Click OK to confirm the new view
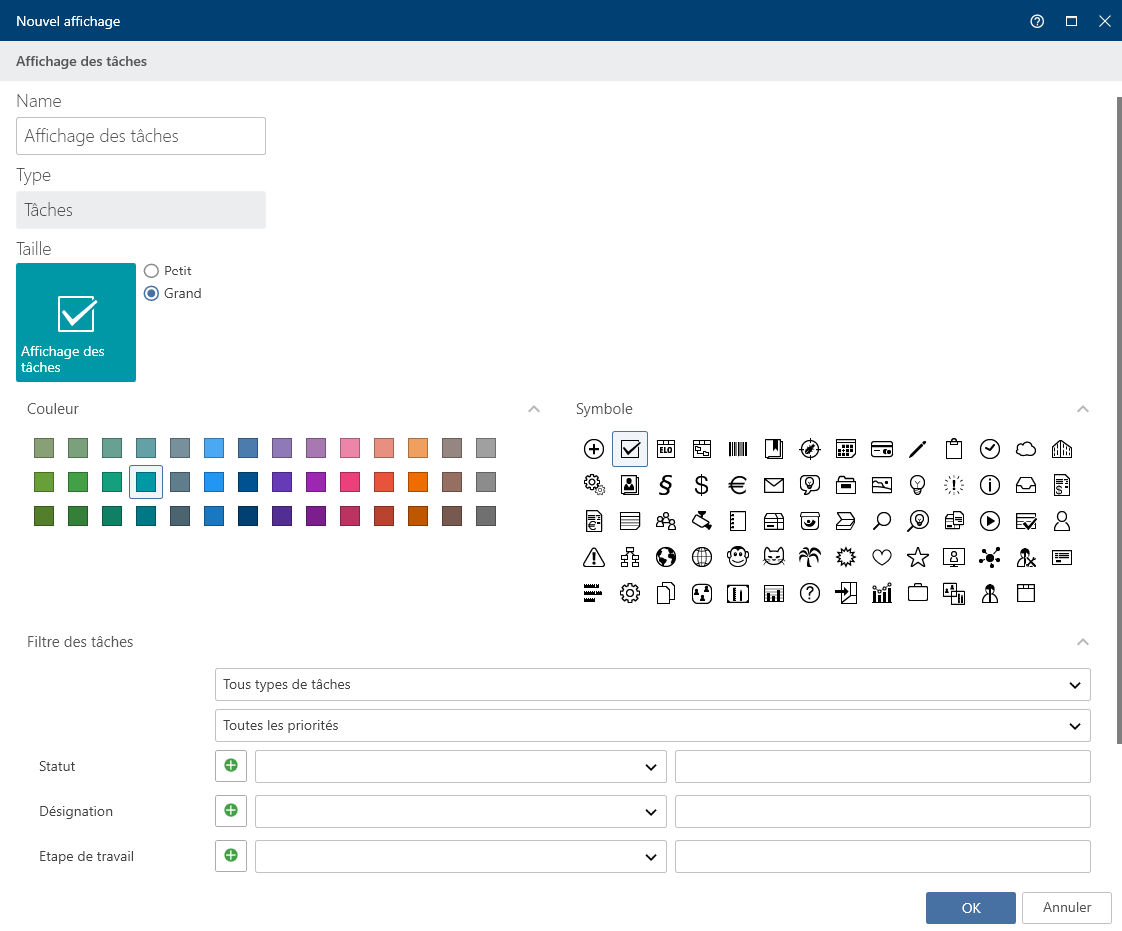 click(970, 908)
